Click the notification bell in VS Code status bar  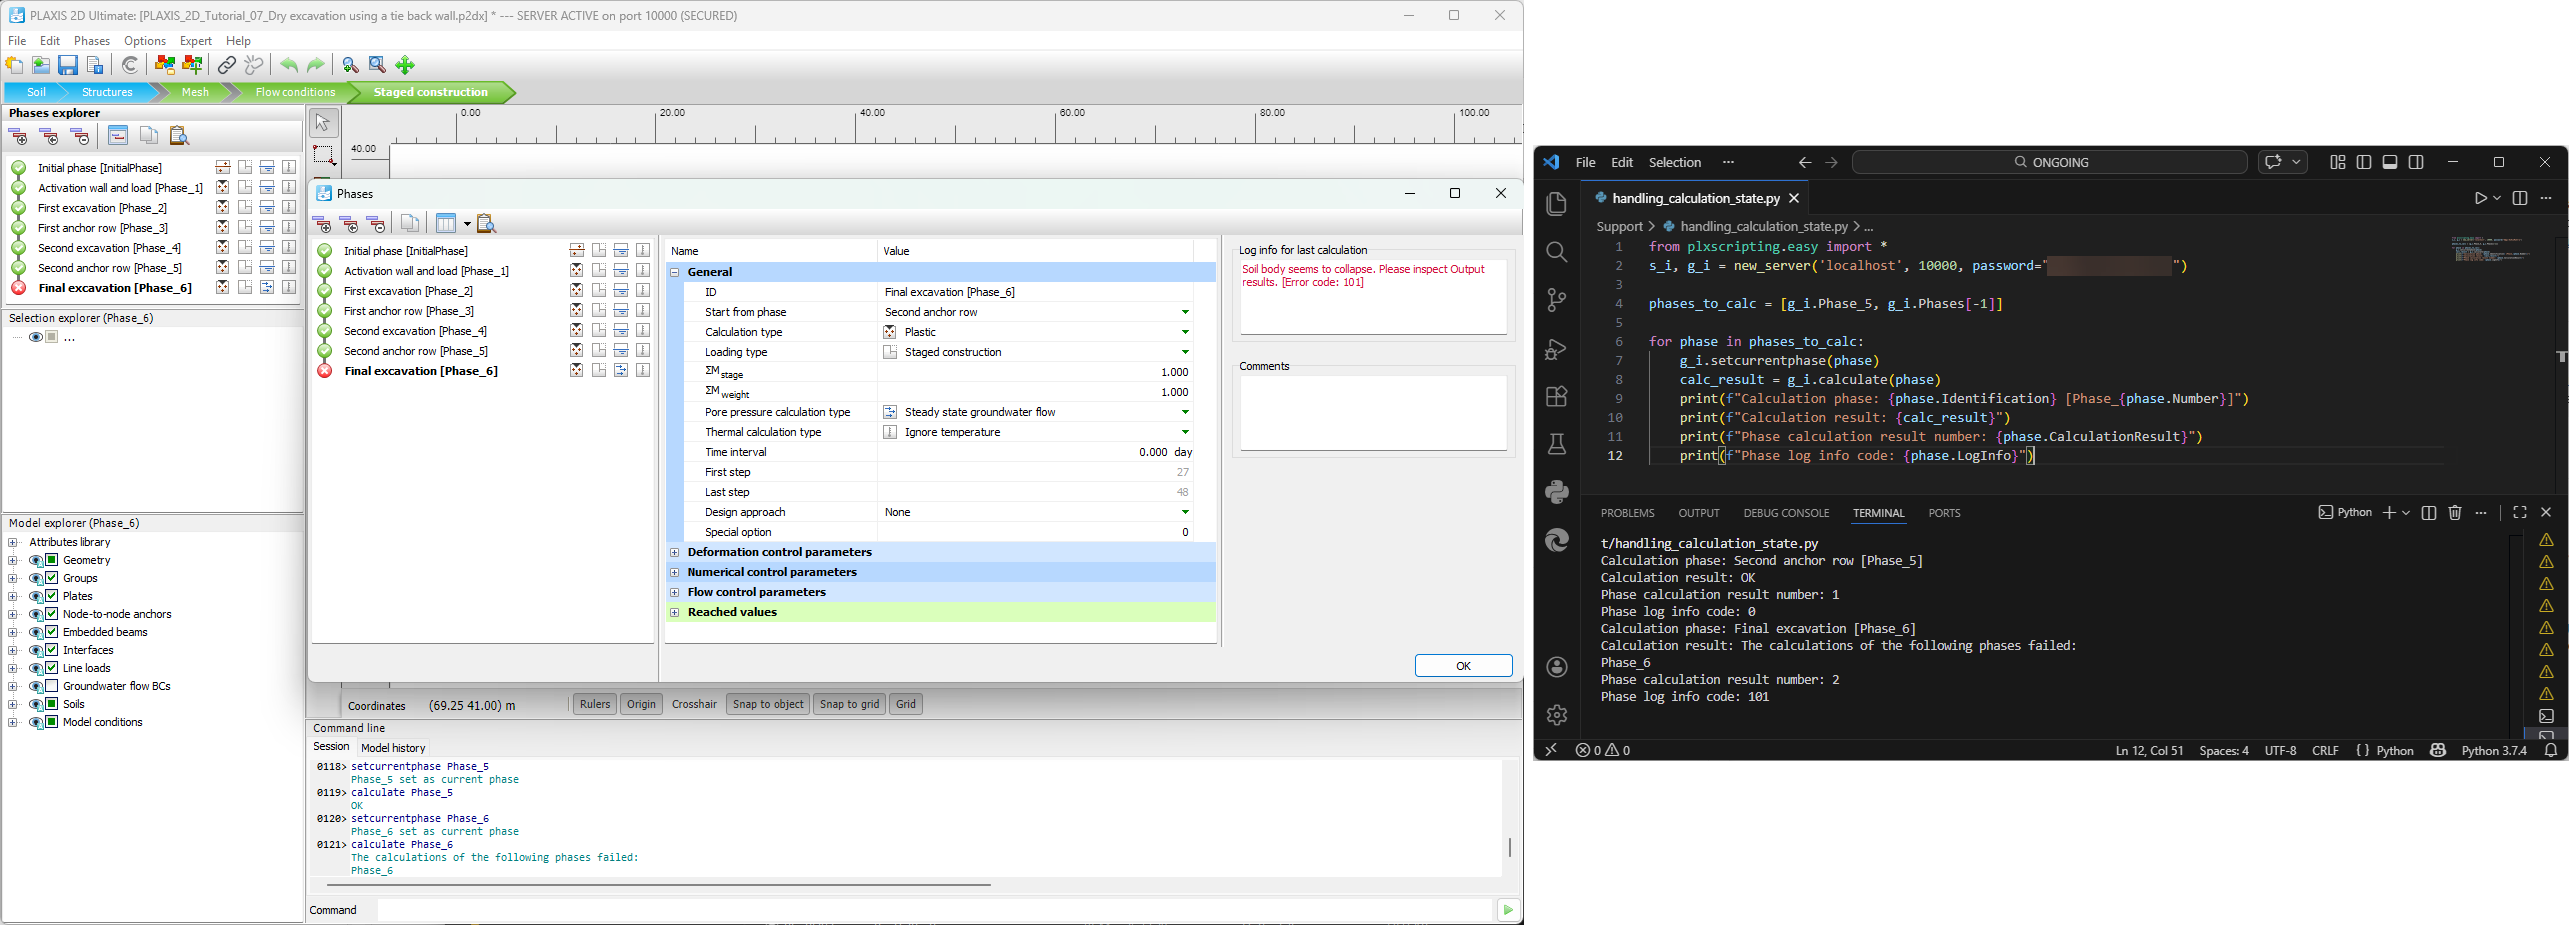pos(2551,751)
